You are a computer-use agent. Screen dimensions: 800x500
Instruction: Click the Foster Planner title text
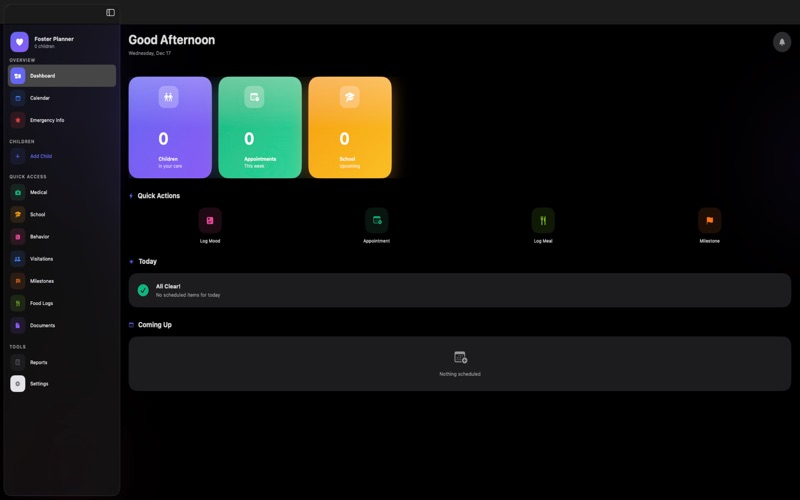[x=54, y=39]
